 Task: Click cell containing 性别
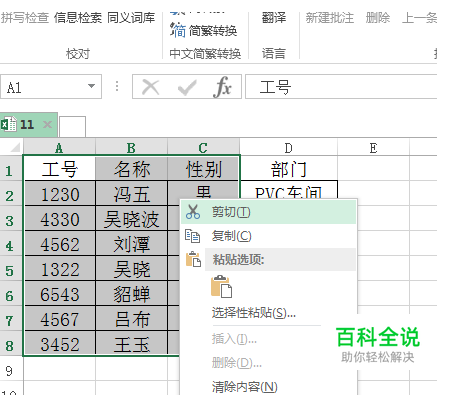203,168
